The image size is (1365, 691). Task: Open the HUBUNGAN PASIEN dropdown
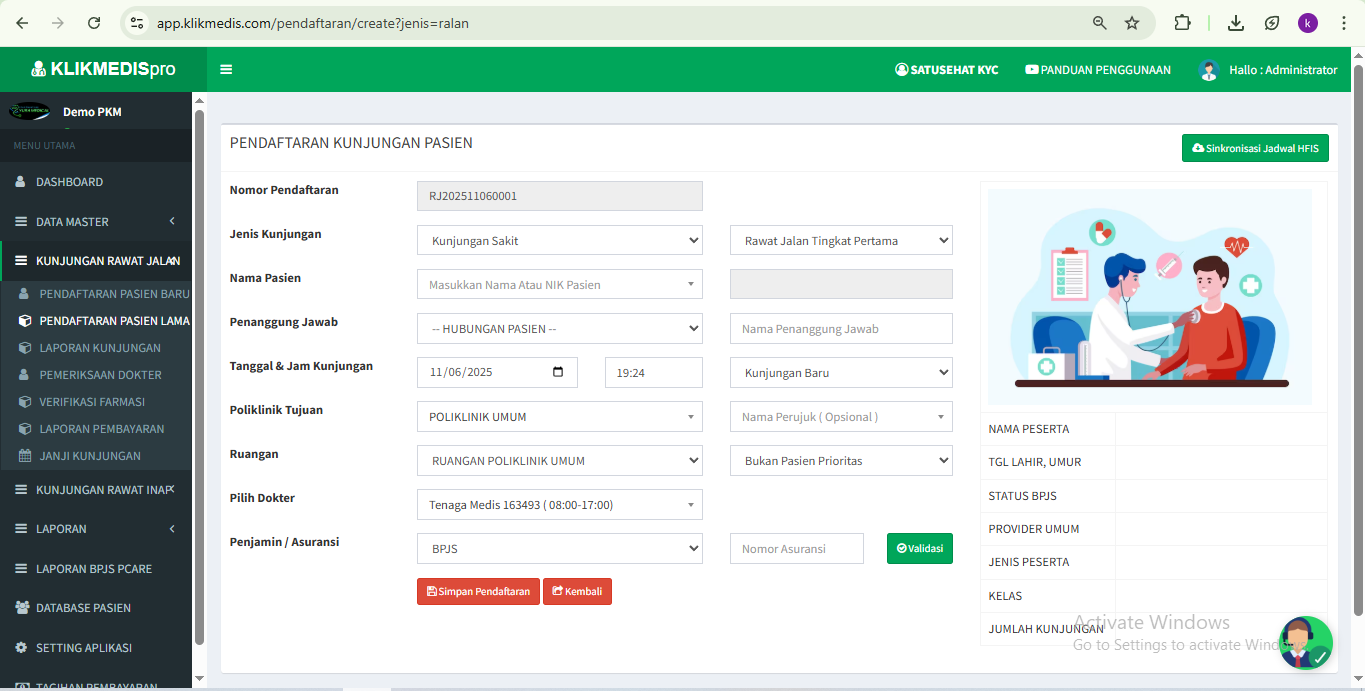(x=560, y=328)
